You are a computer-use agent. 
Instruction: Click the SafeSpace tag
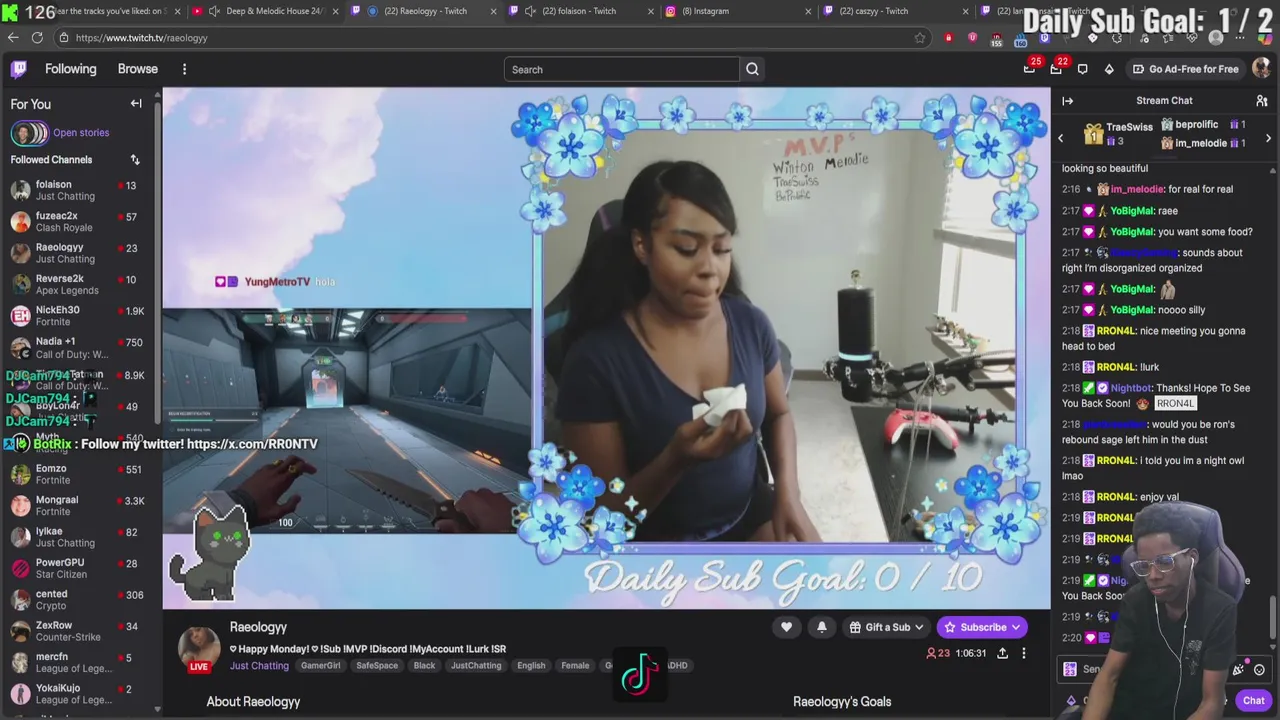click(377, 666)
